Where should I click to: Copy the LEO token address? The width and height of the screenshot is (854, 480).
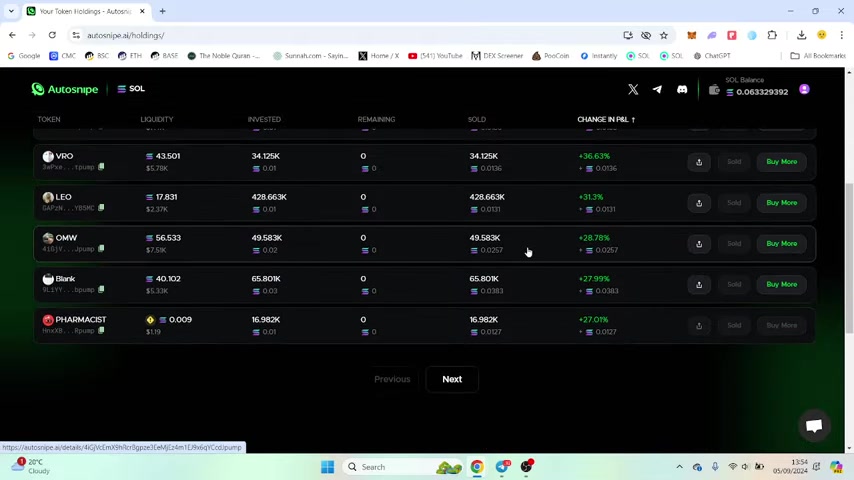click(101, 208)
